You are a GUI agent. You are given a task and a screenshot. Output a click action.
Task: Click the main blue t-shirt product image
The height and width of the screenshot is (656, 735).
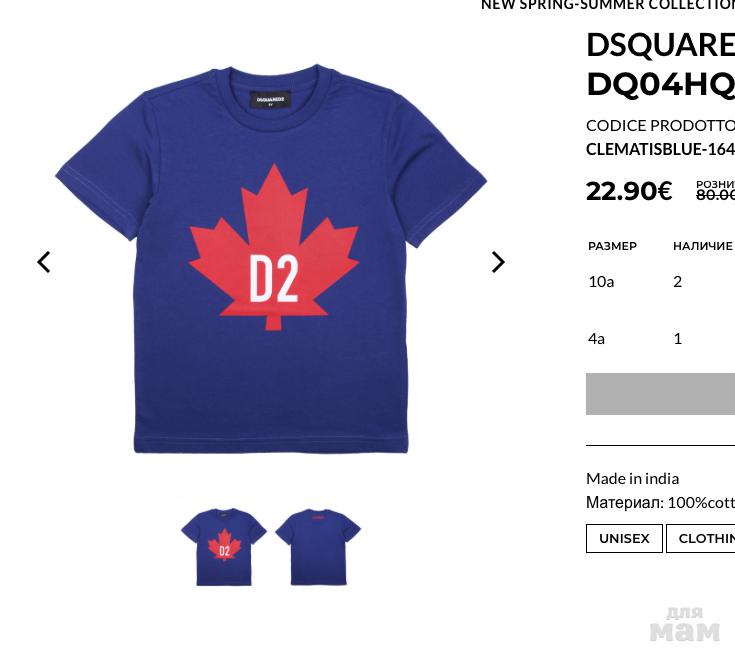[x=271, y=259]
